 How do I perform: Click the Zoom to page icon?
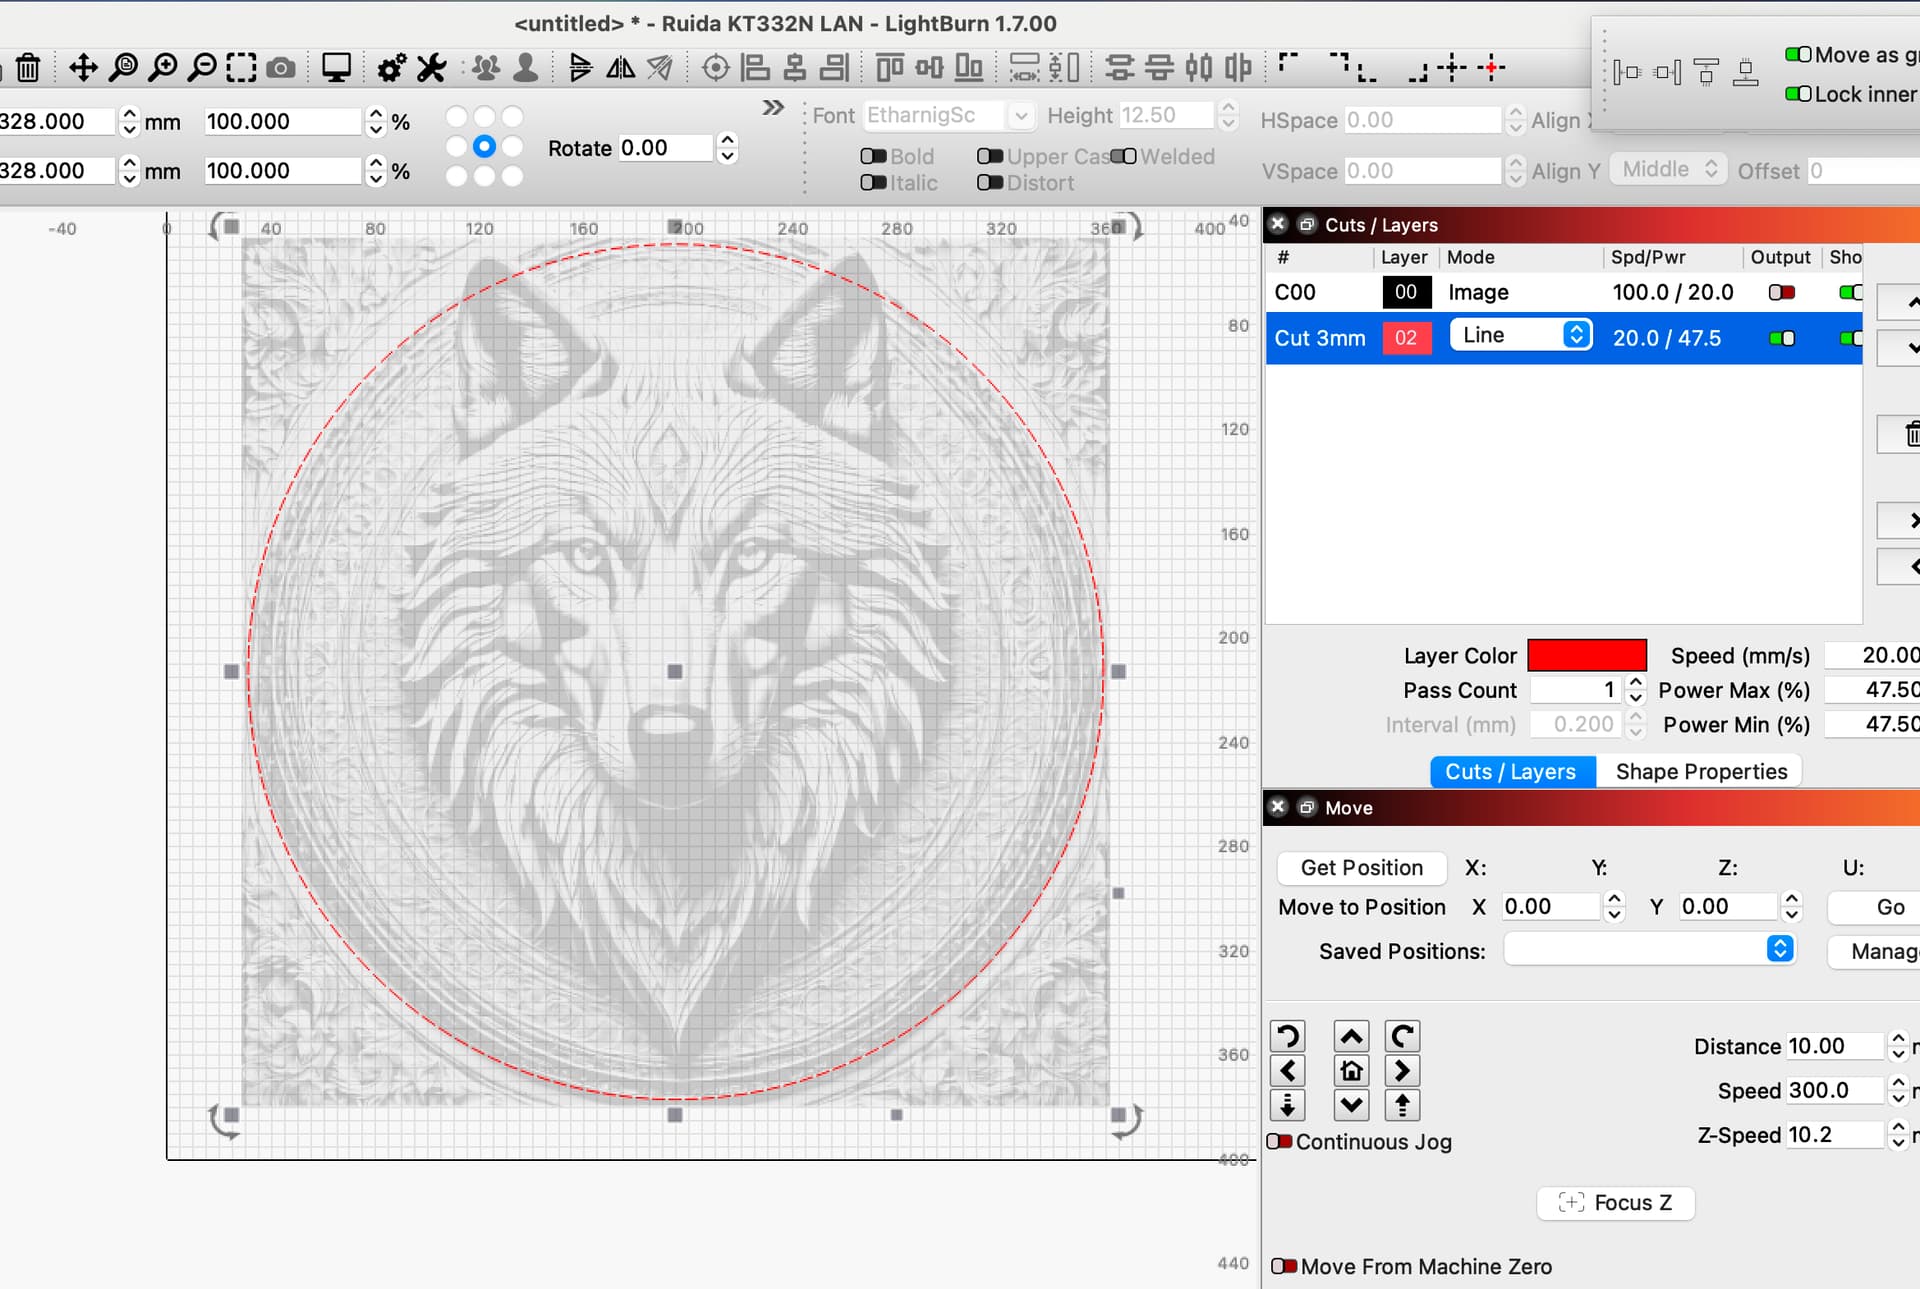pyautogui.click(x=123, y=68)
